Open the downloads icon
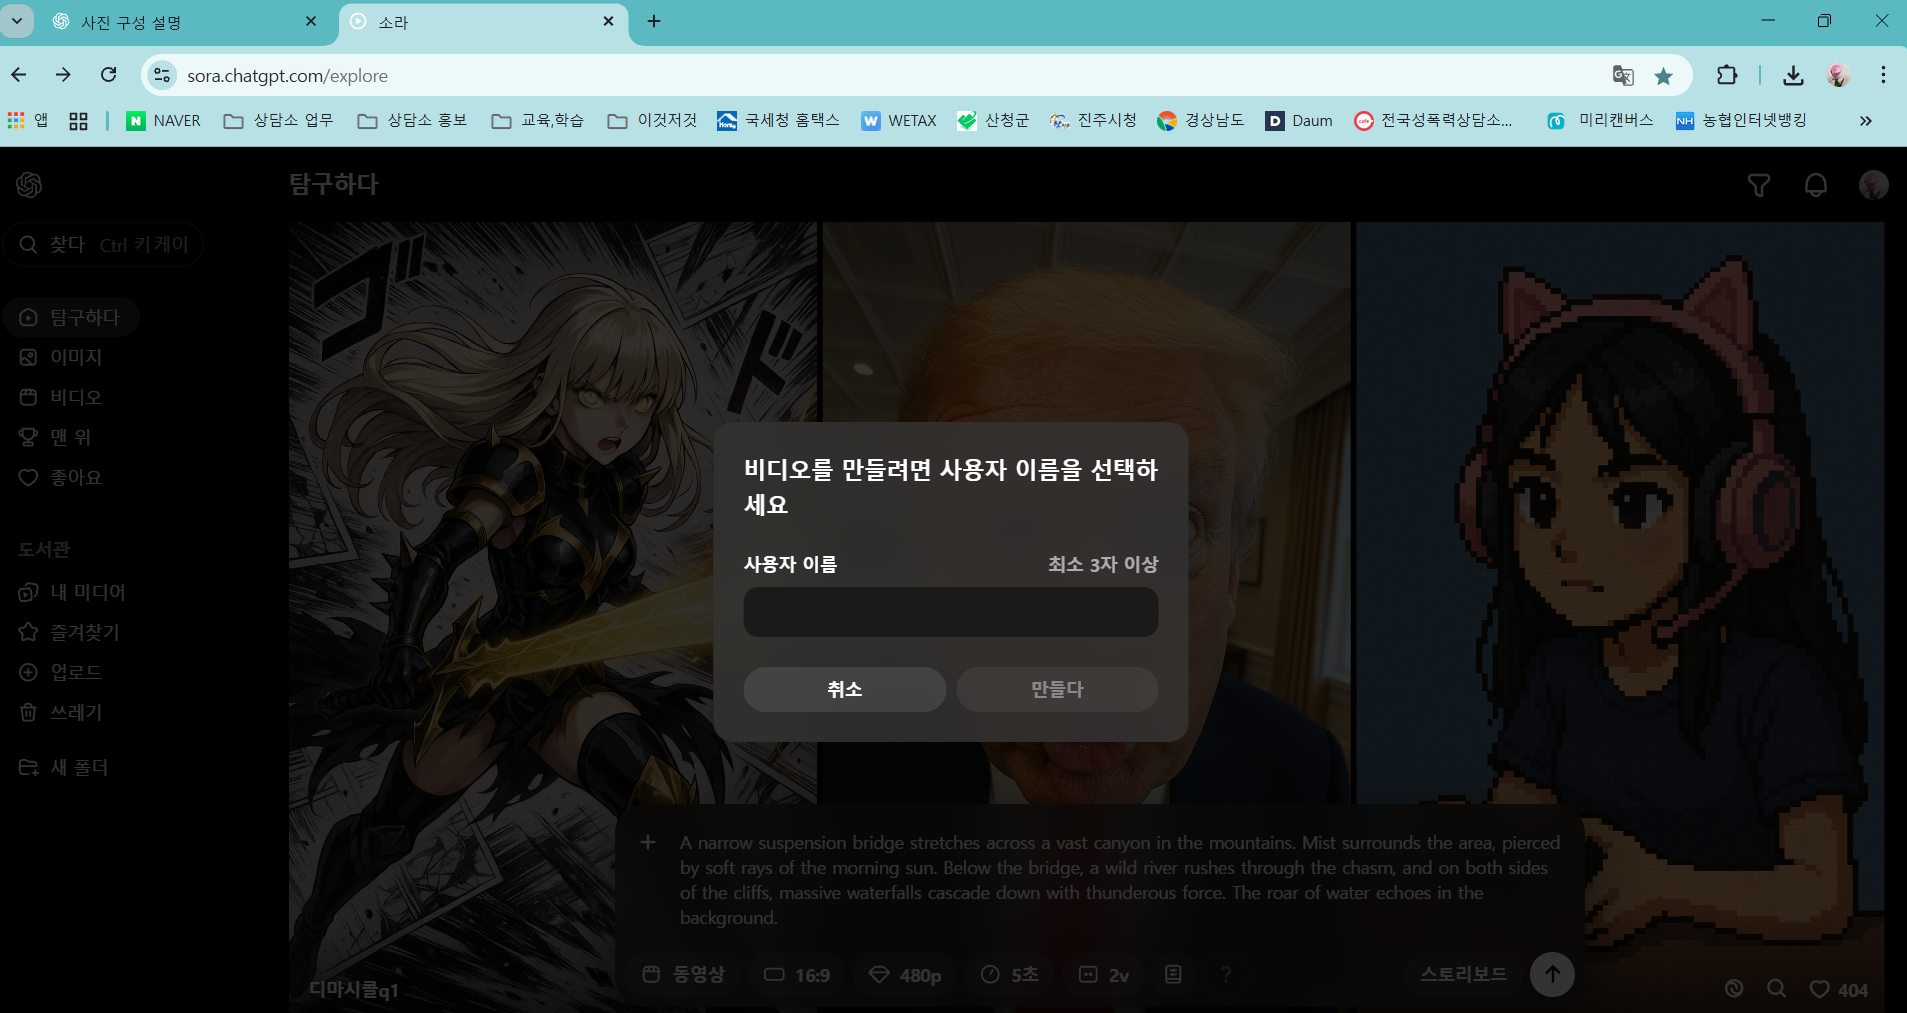Image resolution: width=1907 pixels, height=1013 pixels. click(x=1793, y=75)
